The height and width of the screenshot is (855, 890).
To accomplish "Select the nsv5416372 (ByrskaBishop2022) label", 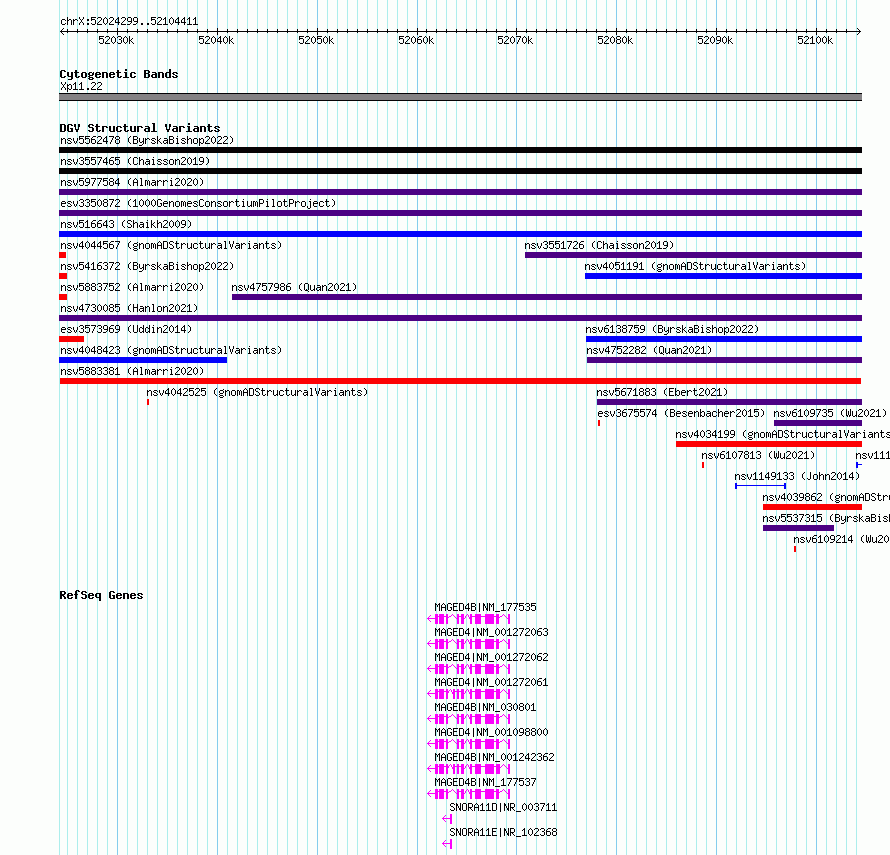I will pos(147,266).
